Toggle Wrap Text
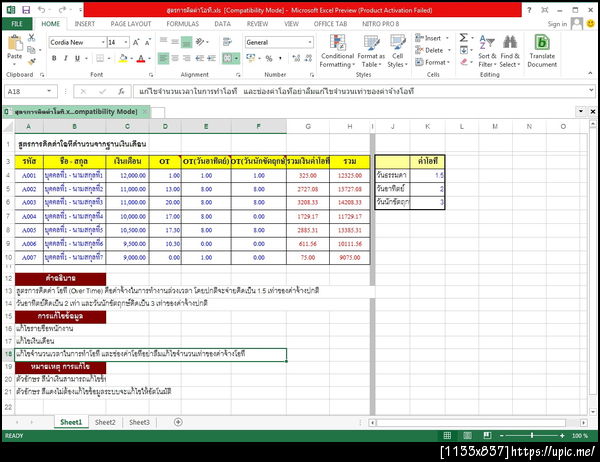The height and width of the screenshot is (462, 600). coord(227,42)
